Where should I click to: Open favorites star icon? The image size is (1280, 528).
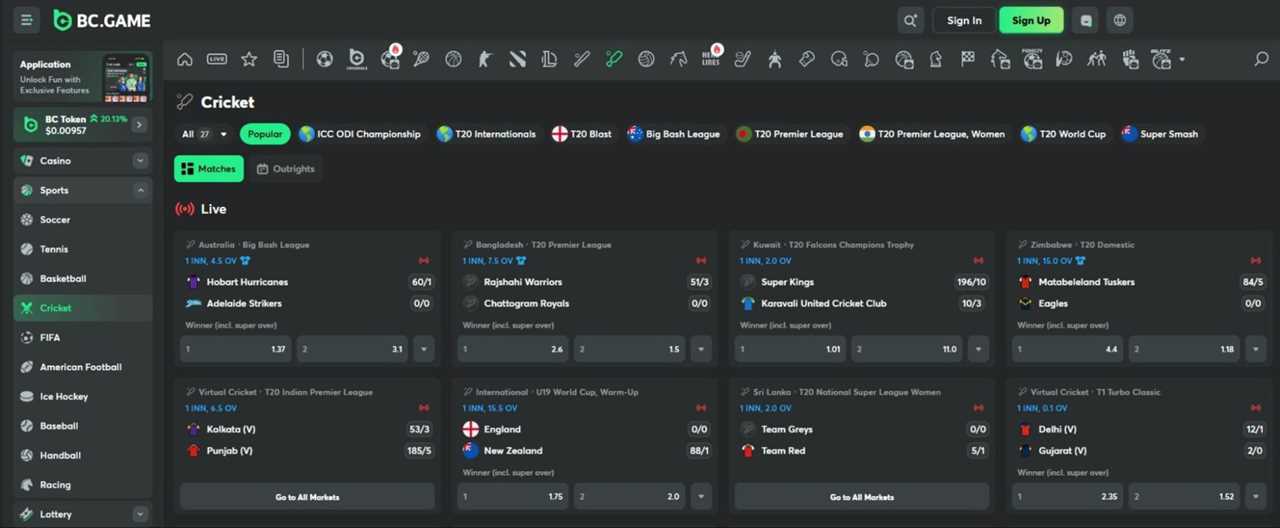tap(249, 60)
